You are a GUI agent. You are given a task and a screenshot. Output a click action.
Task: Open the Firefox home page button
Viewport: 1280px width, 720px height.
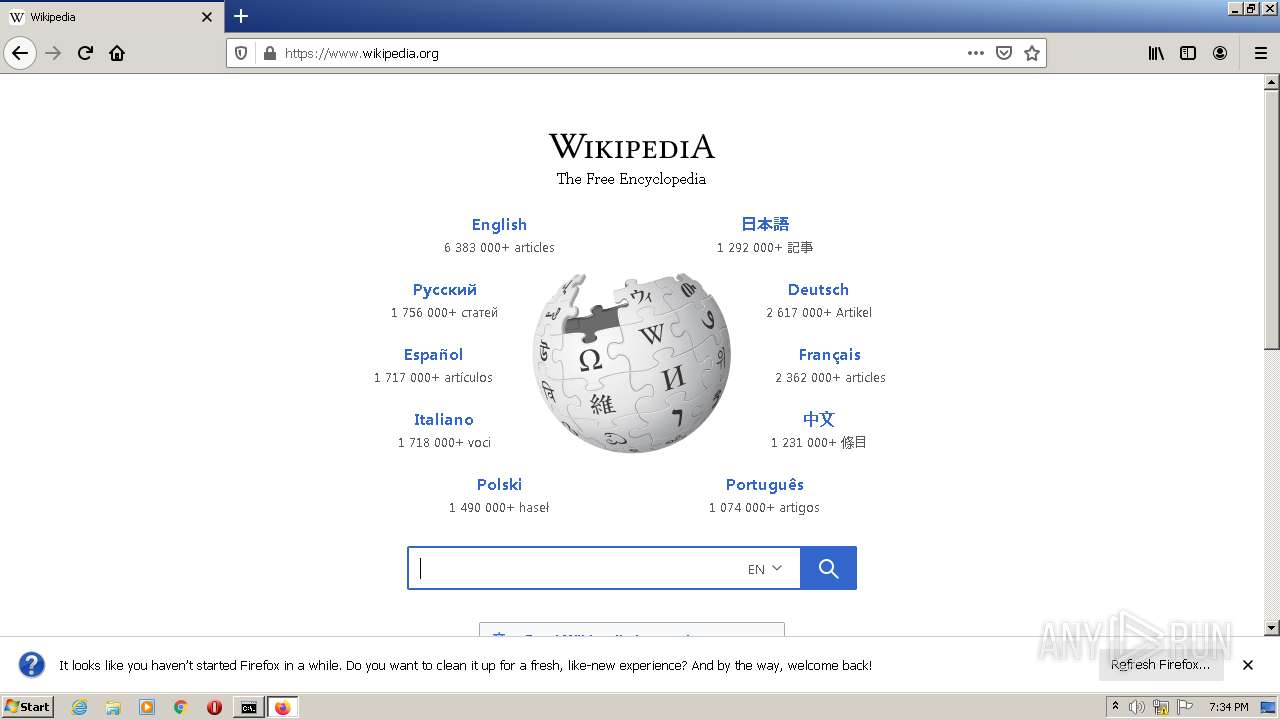(x=117, y=53)
